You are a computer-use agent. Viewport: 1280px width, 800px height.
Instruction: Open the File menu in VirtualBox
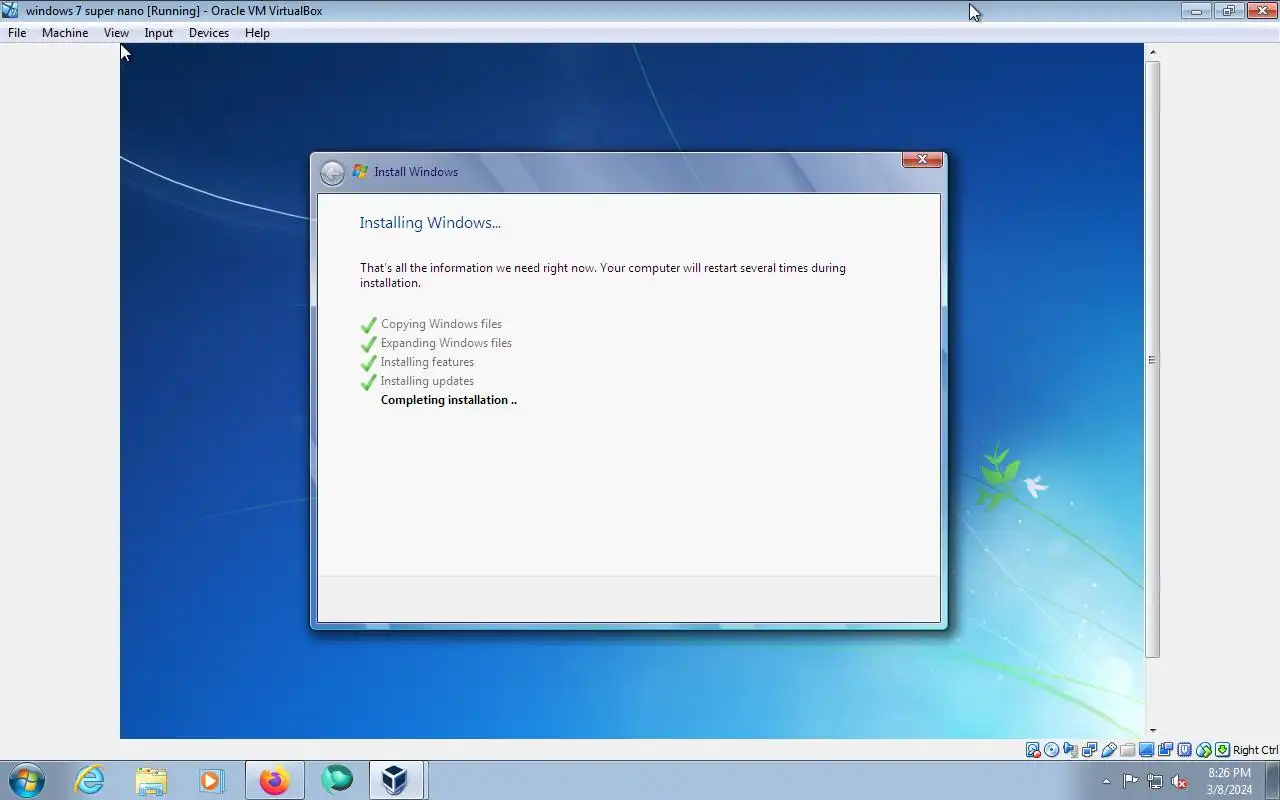pos(17,33)
